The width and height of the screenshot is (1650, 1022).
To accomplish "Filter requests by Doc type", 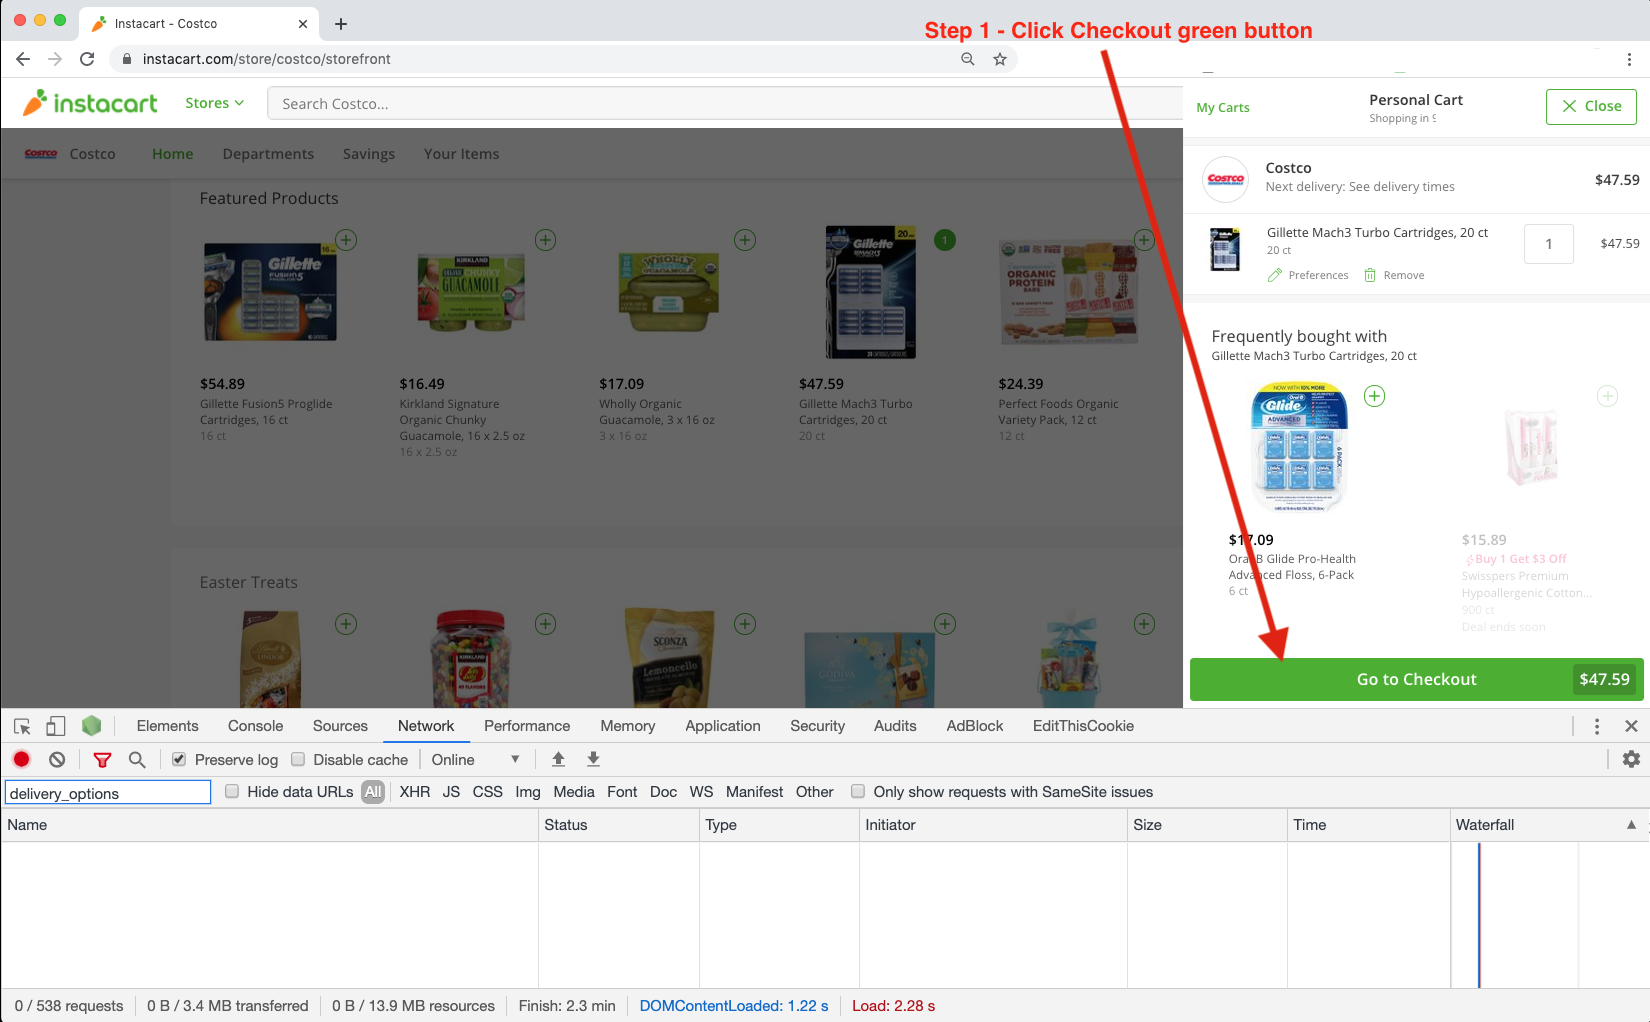I will [x=663, y=792].
